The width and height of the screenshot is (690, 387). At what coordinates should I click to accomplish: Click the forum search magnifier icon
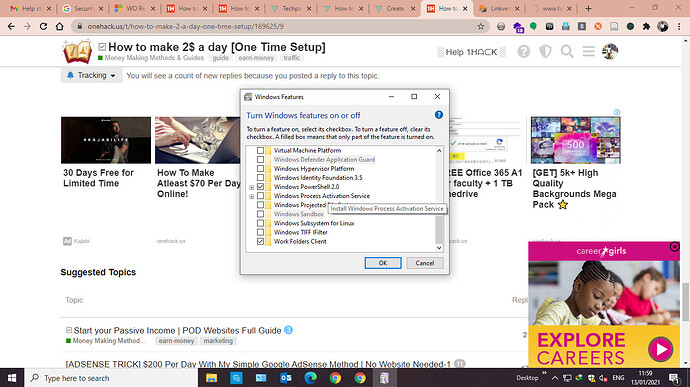pos(567,52)
